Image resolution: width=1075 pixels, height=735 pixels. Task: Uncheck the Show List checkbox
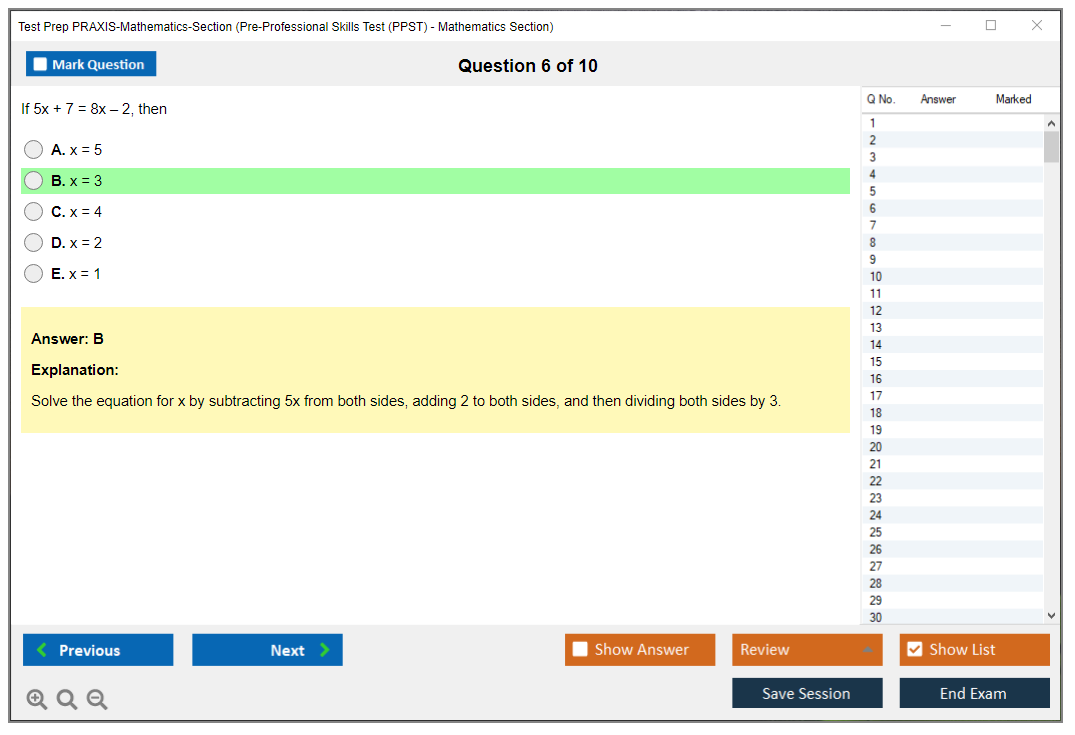click(x=914, y=650)
